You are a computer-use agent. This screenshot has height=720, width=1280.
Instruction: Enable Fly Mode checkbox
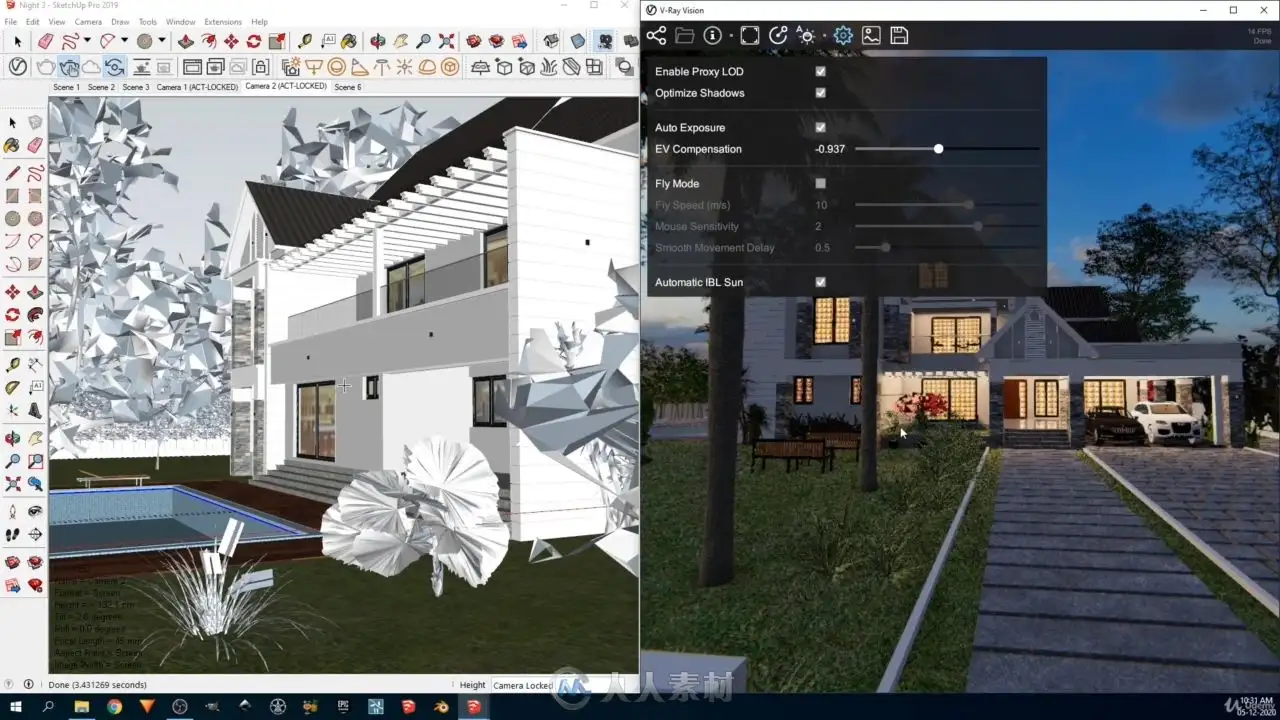821,184
